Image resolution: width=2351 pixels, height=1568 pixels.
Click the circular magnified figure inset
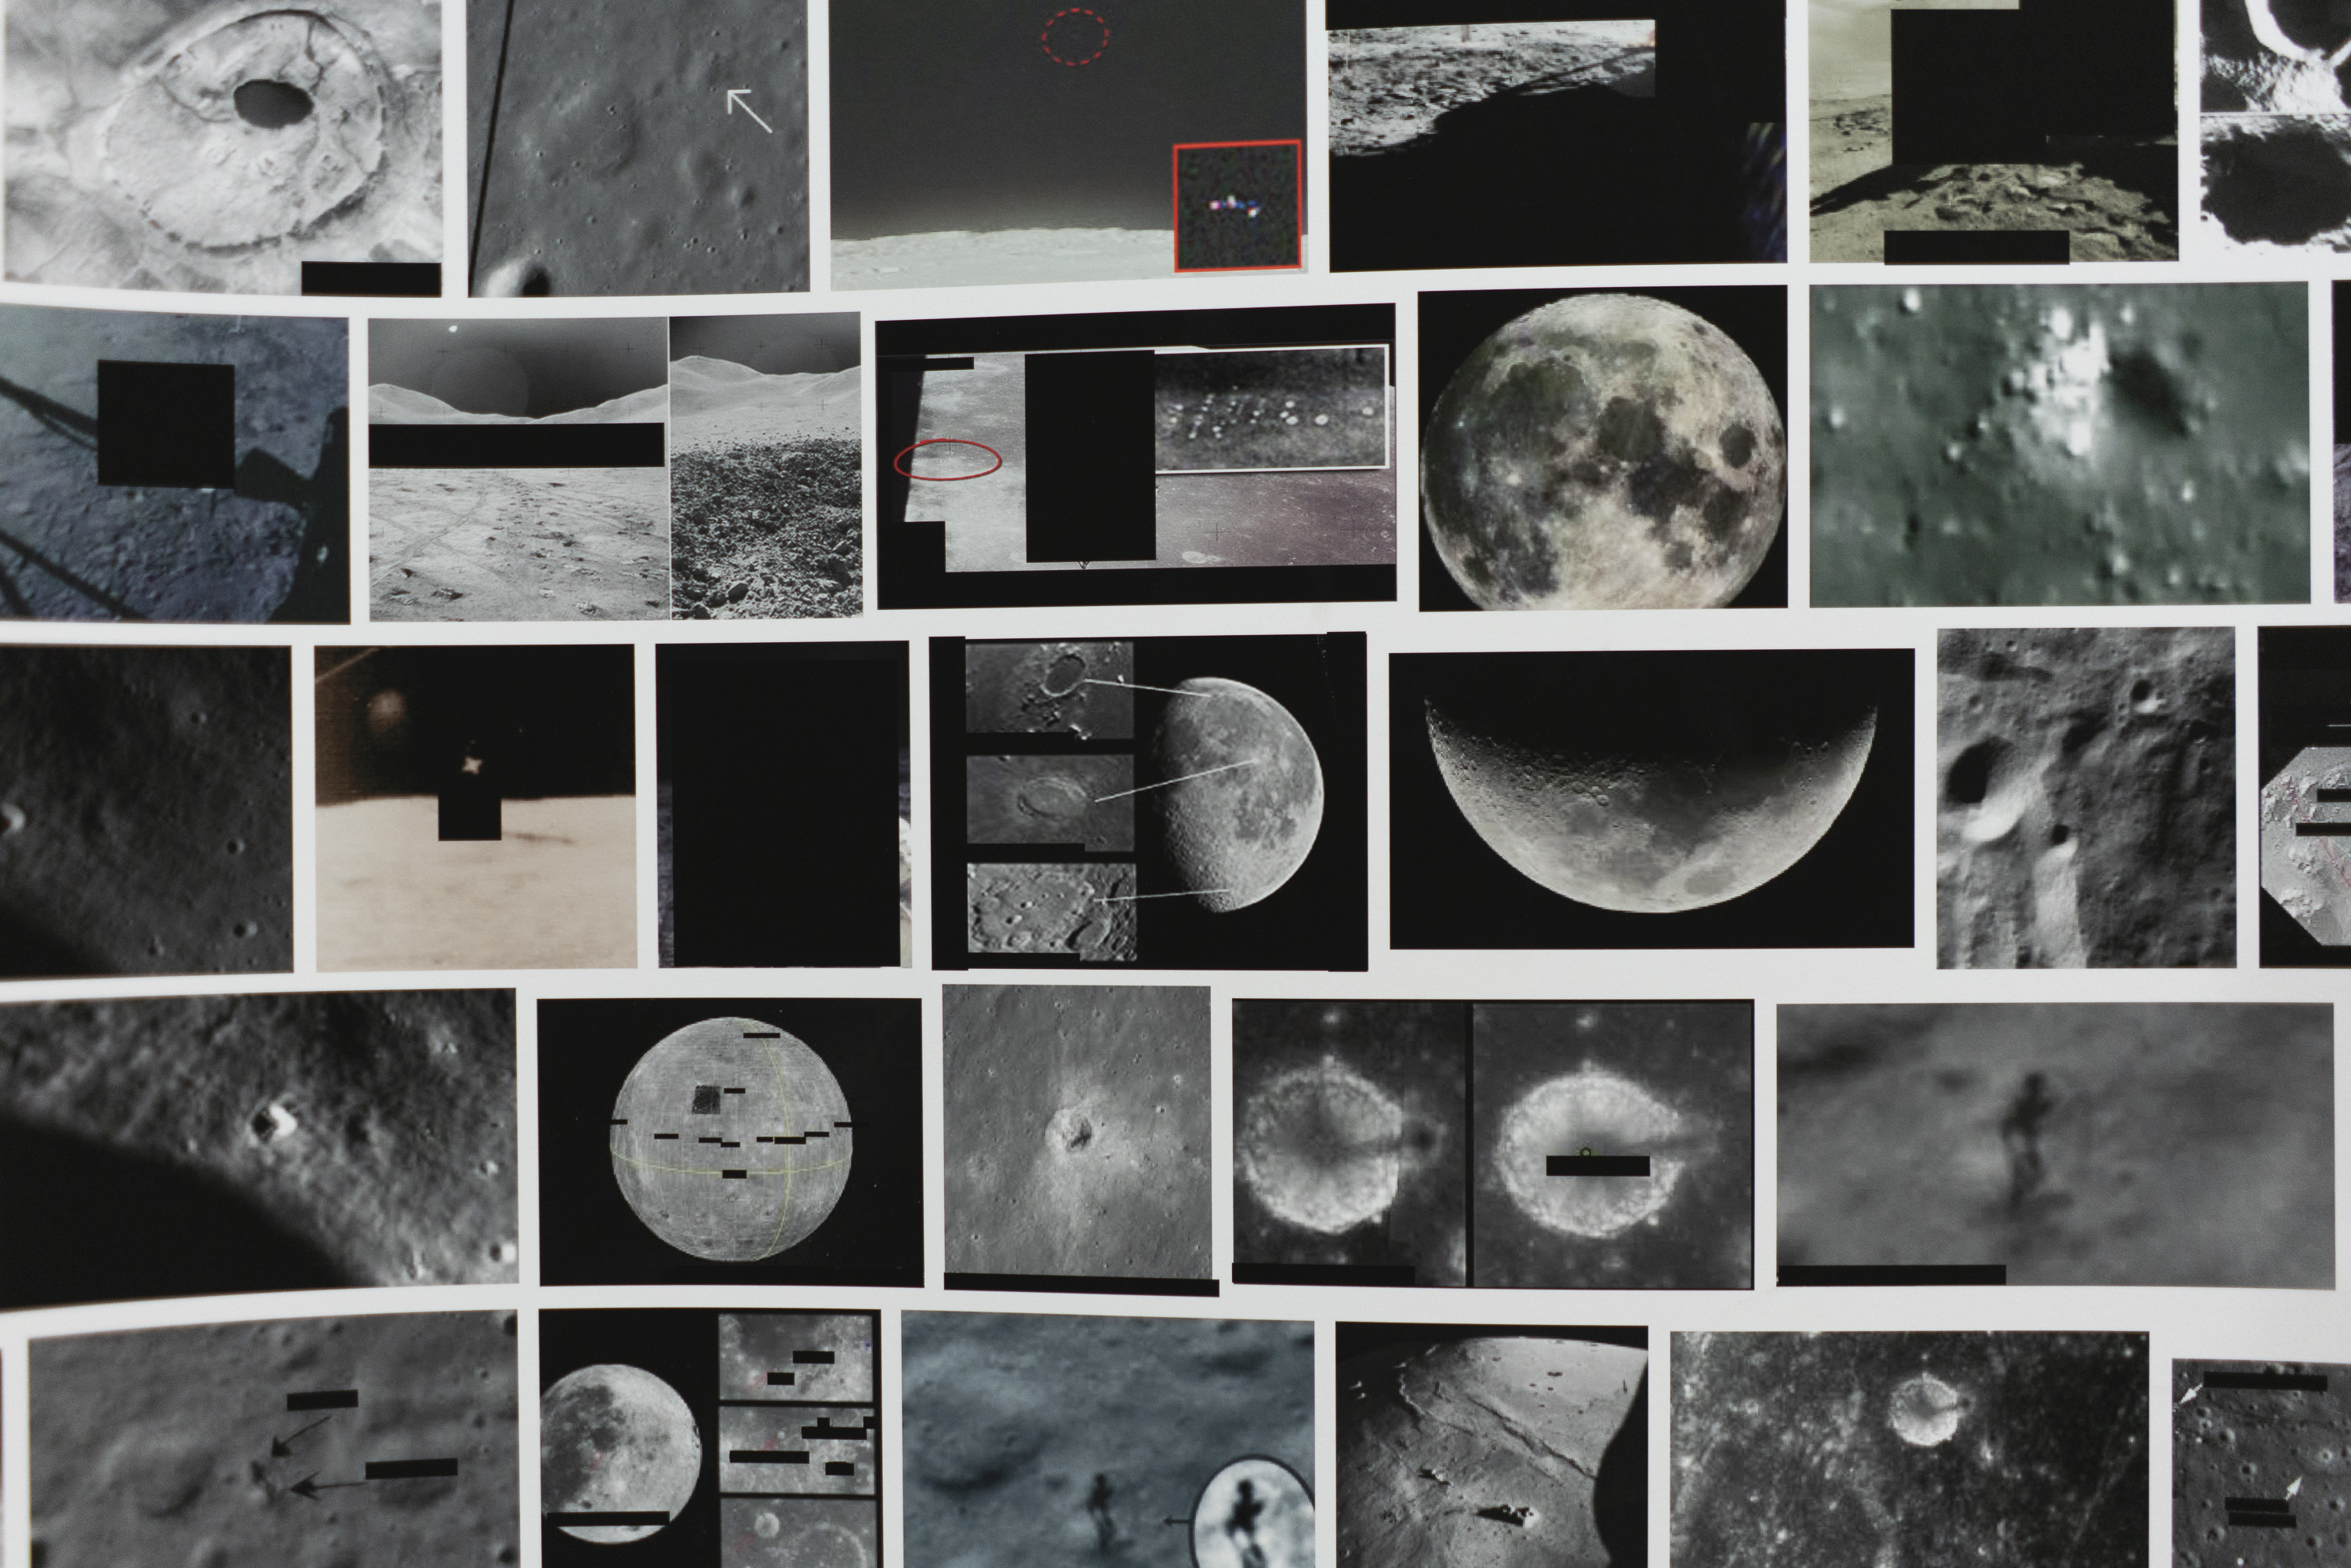1252,1512
